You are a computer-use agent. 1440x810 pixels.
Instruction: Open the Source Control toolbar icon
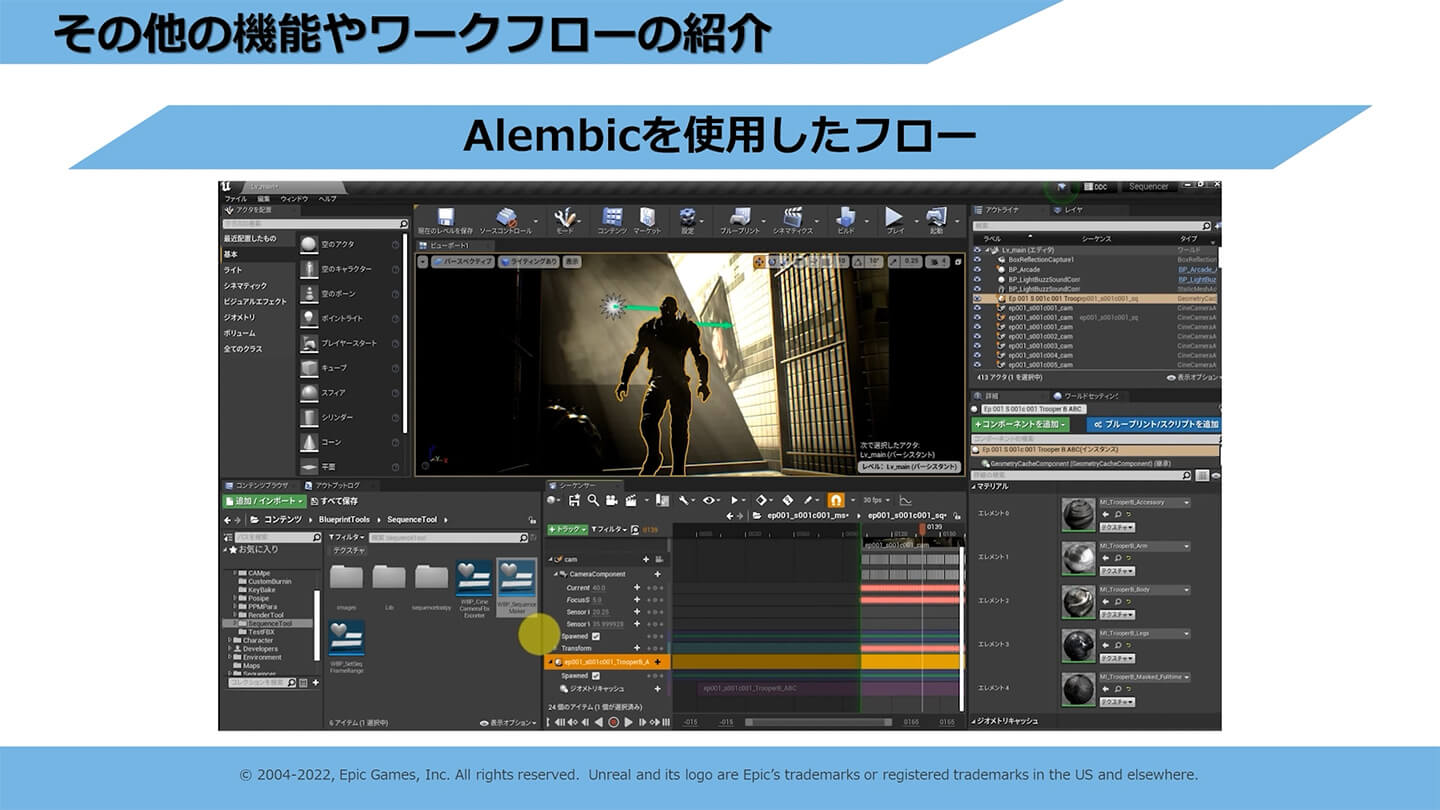pyautogui.click(x=506, y=217)
